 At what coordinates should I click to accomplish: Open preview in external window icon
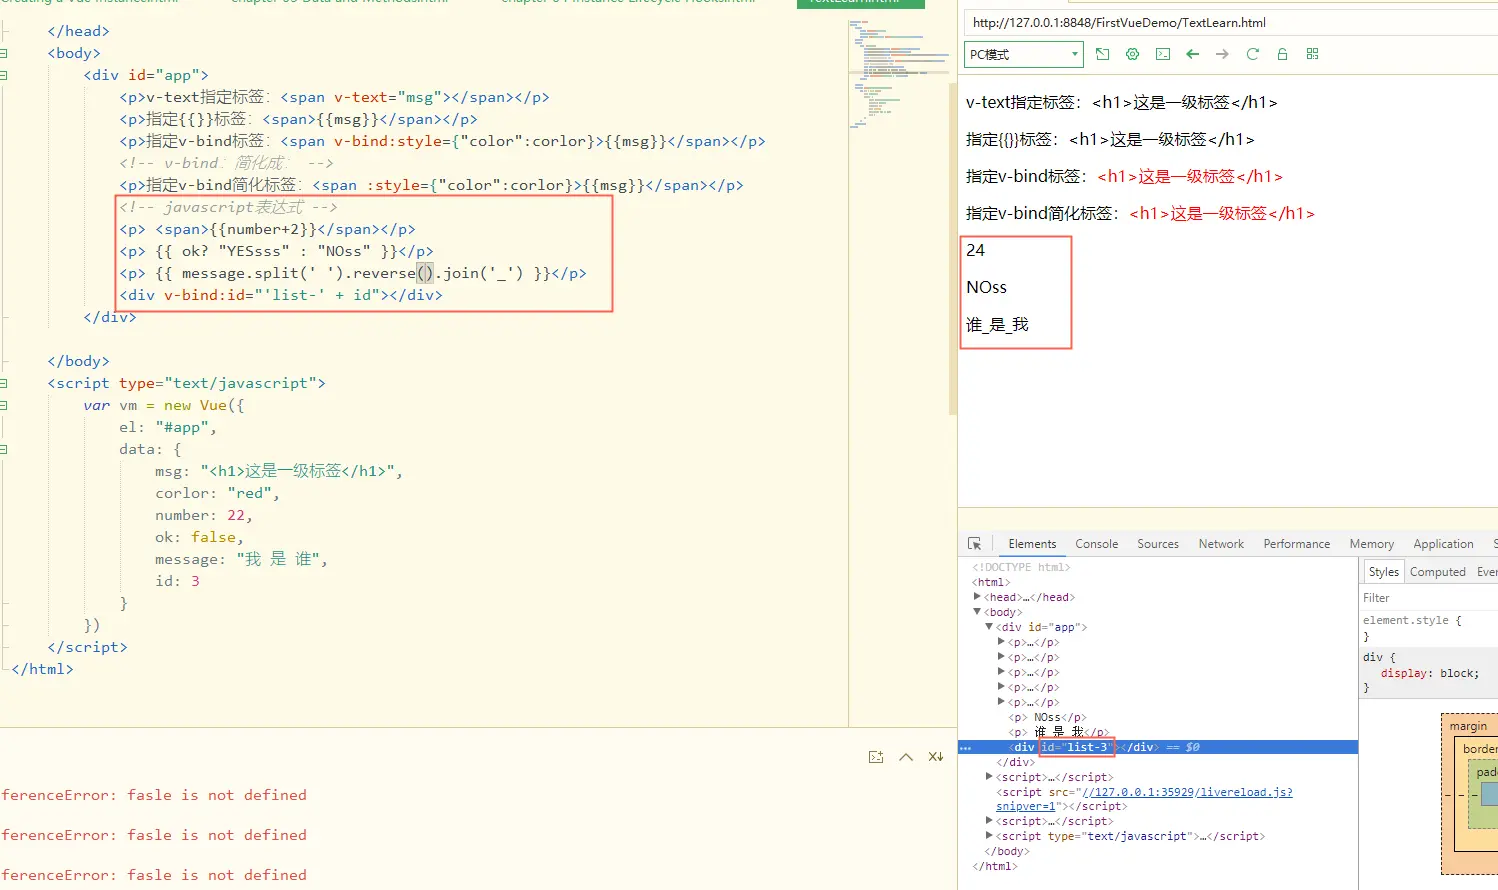coord(1102,54)
